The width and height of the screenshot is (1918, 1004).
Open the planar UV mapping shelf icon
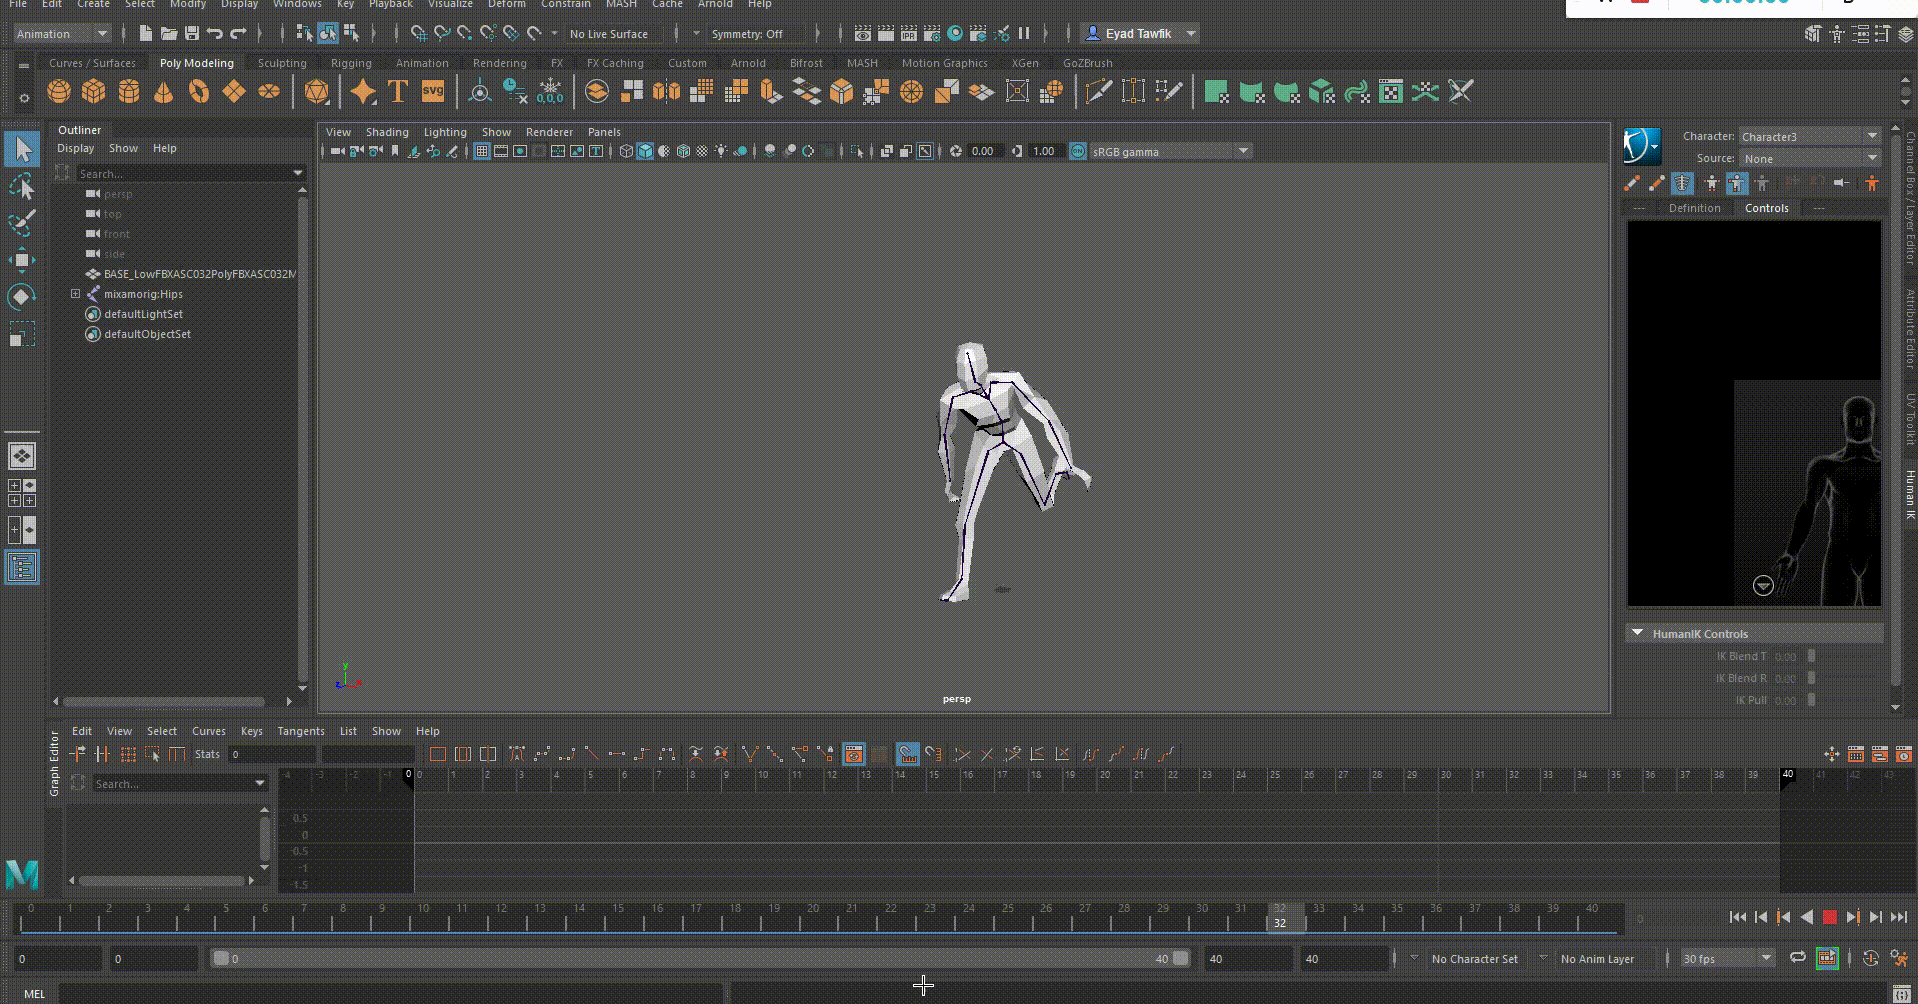[1216, 92]
